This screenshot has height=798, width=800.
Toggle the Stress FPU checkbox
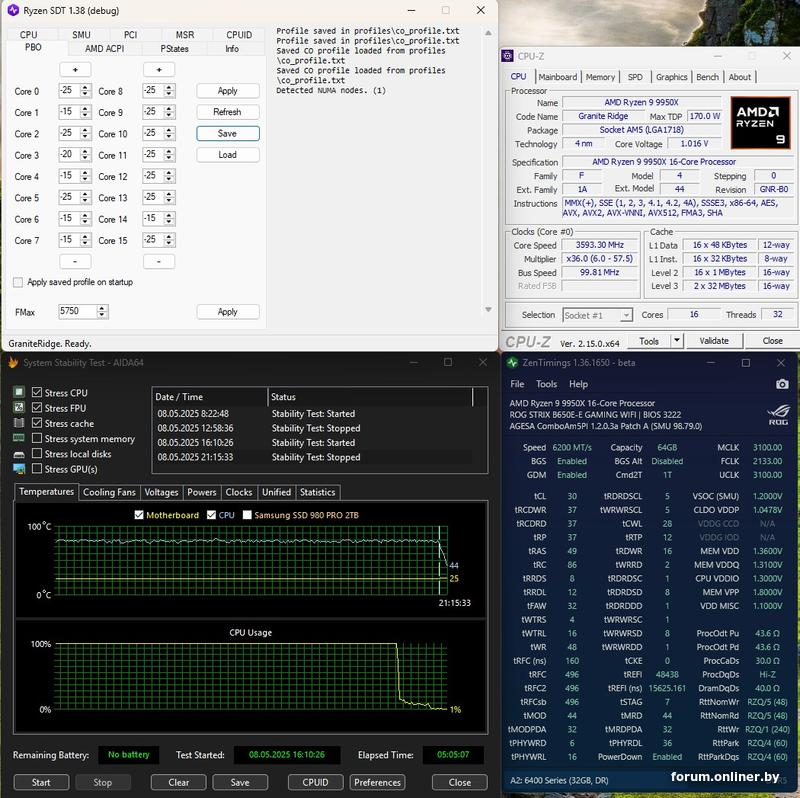click(x=37, y=407)
